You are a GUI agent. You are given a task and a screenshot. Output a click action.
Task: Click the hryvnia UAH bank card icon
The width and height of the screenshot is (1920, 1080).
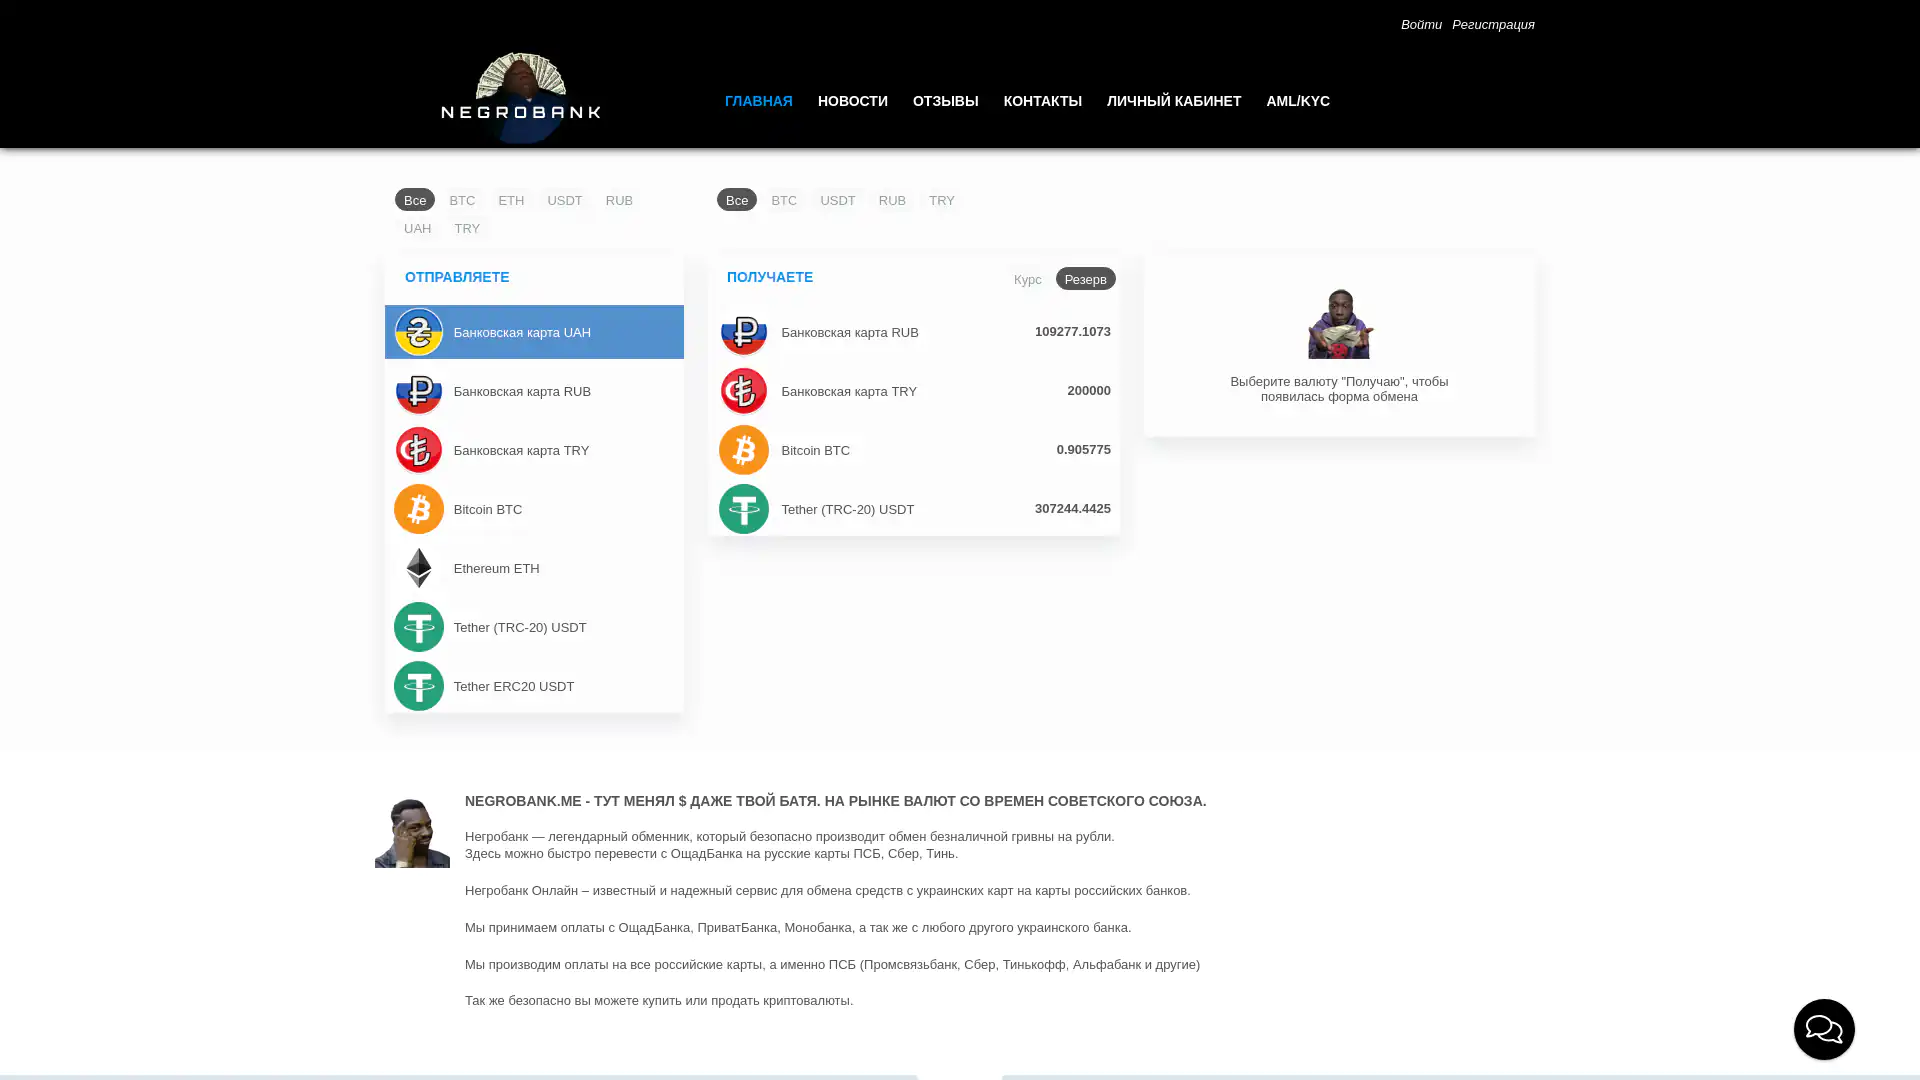coord(418,332)
